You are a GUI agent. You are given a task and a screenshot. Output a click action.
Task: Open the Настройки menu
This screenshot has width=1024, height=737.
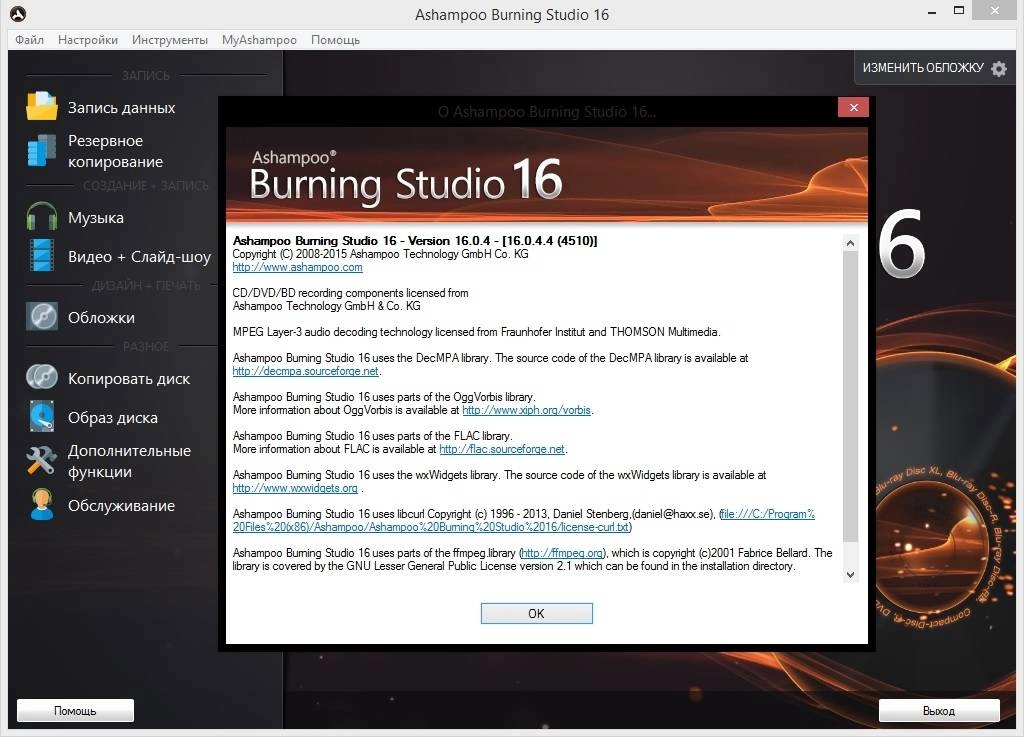click(x=88, y=40)
